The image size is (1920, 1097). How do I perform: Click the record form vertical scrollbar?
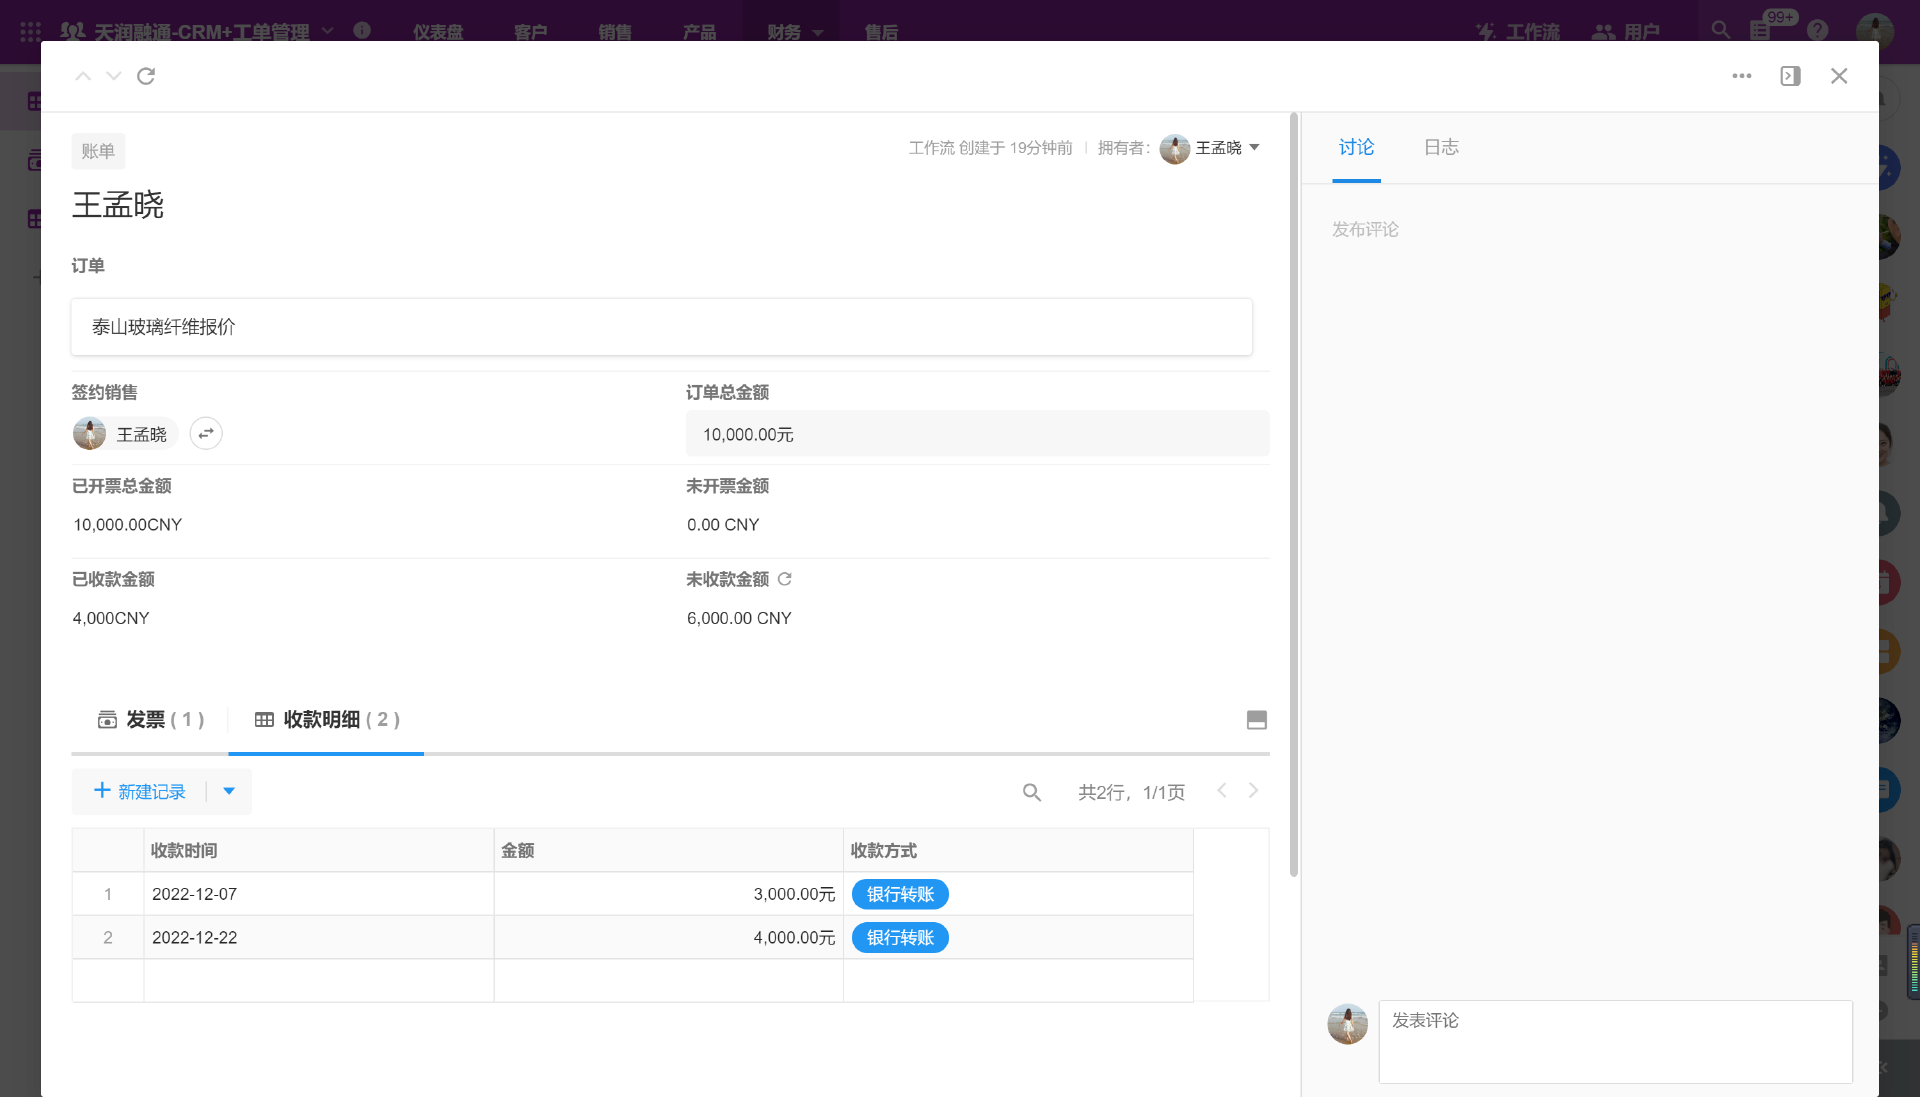pyautogui.click(x=1294, y=495)
